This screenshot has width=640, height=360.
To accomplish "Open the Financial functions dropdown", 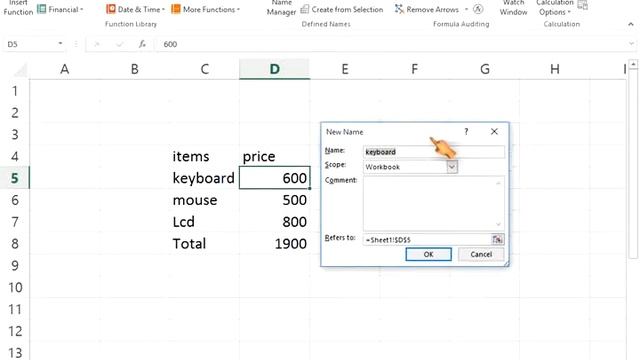I will [60, 9].
